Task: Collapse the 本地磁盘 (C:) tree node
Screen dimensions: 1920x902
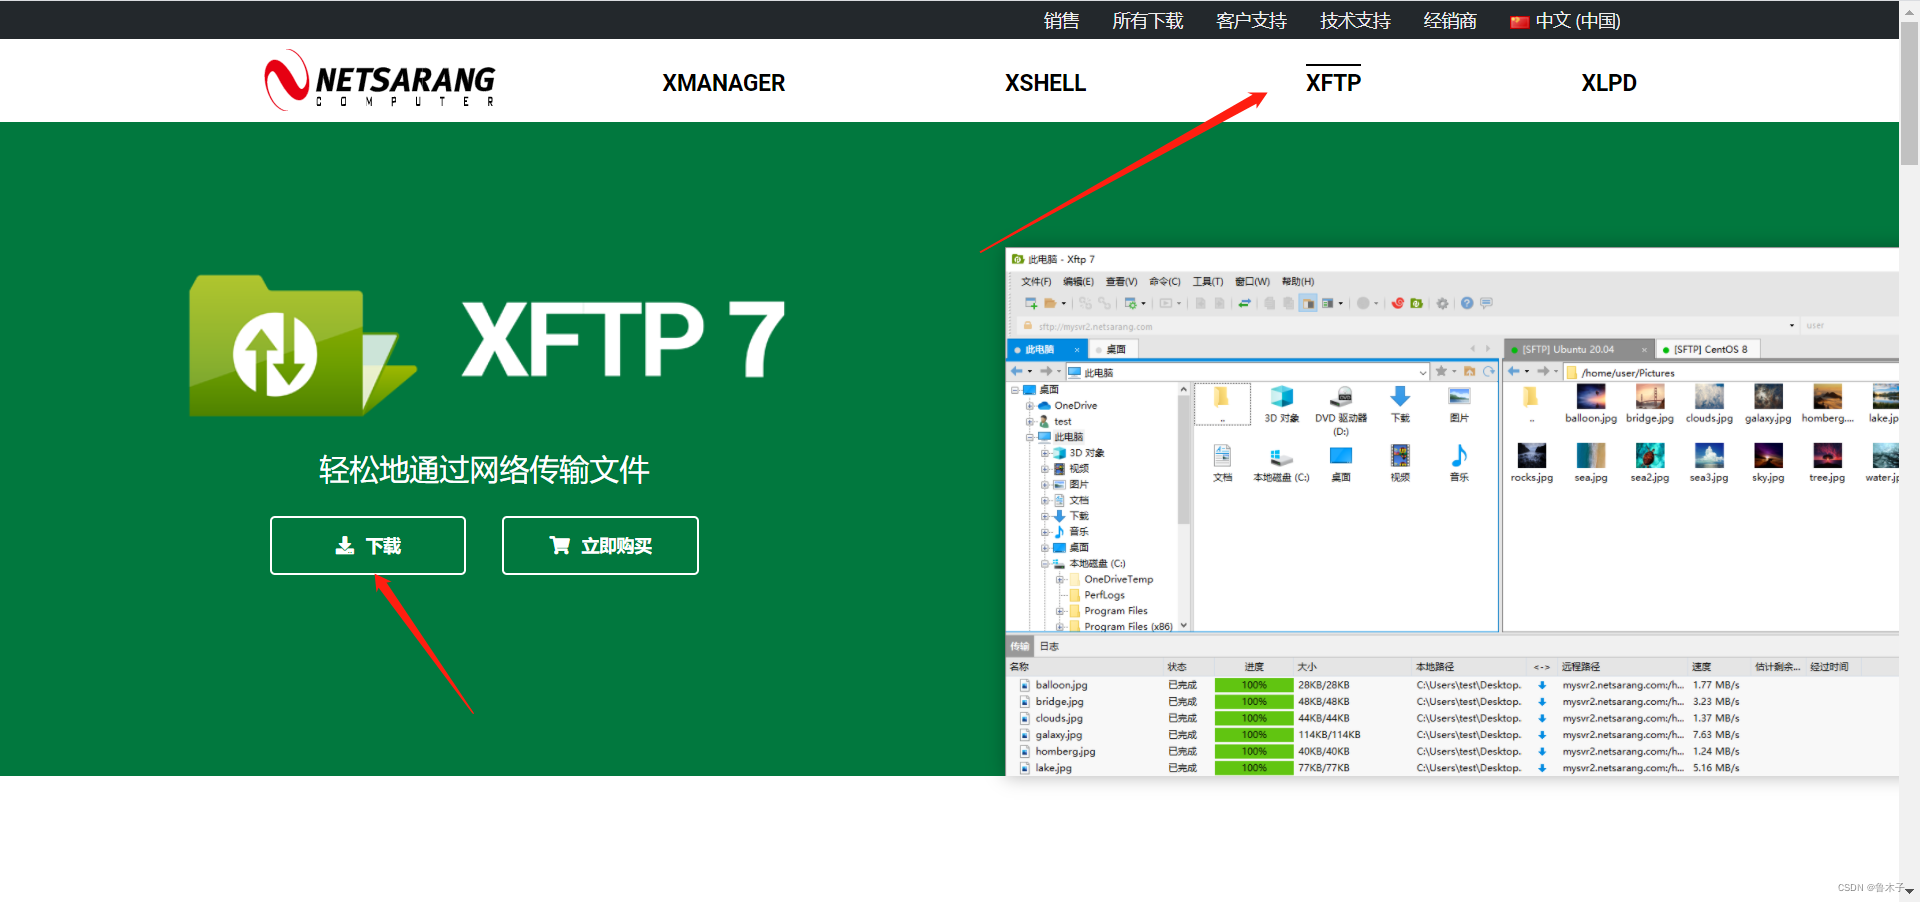Action: 1045,564
